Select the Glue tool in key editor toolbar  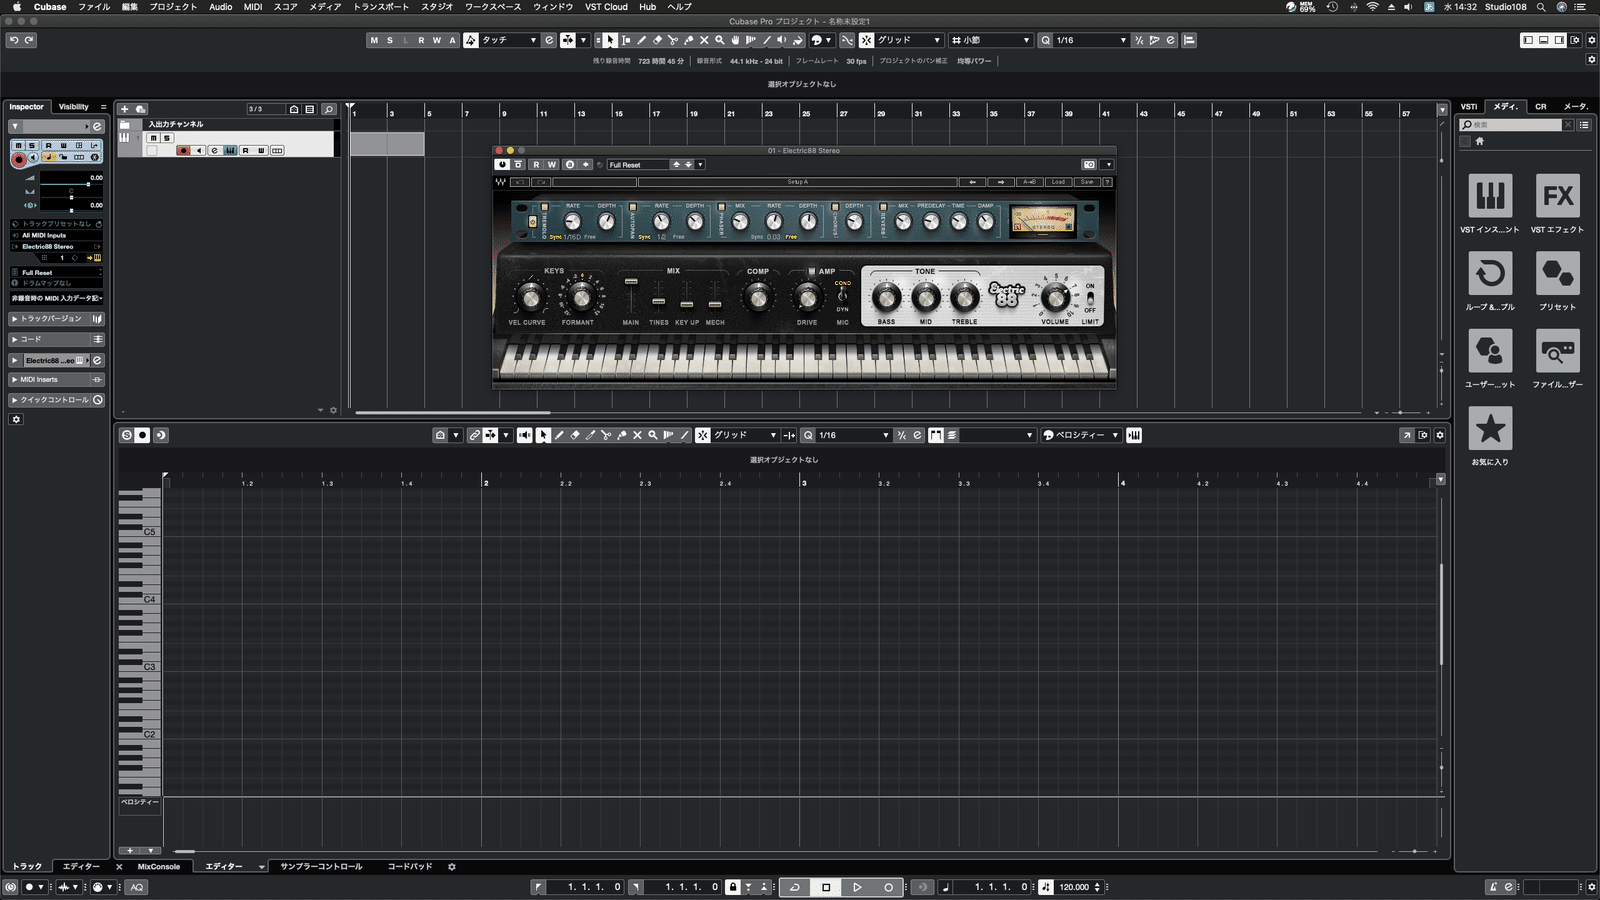(621, 435)
